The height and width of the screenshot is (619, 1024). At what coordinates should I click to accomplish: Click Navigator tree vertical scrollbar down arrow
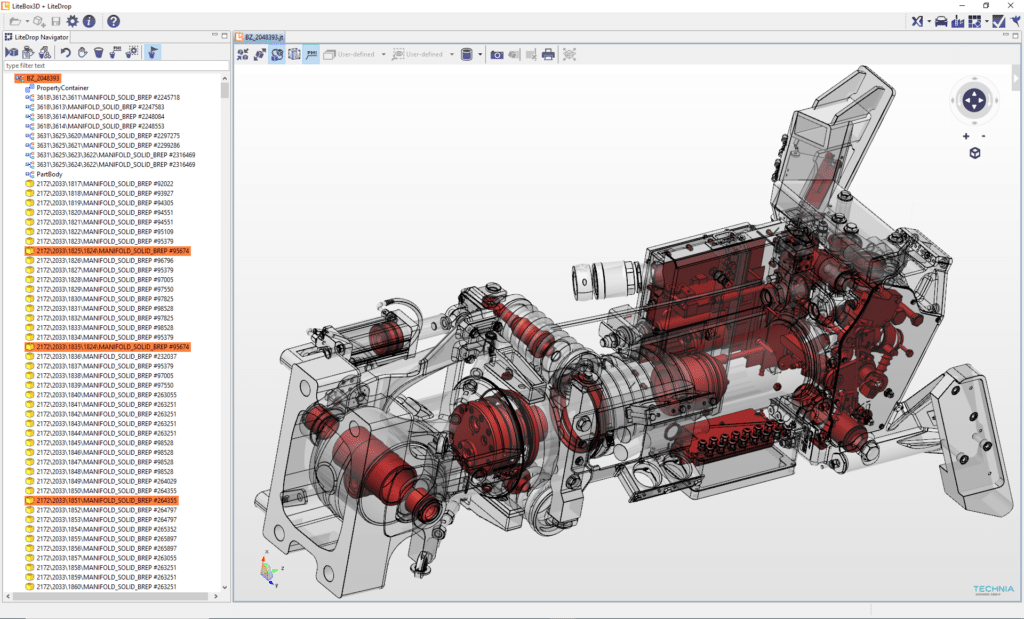[225, 587]
